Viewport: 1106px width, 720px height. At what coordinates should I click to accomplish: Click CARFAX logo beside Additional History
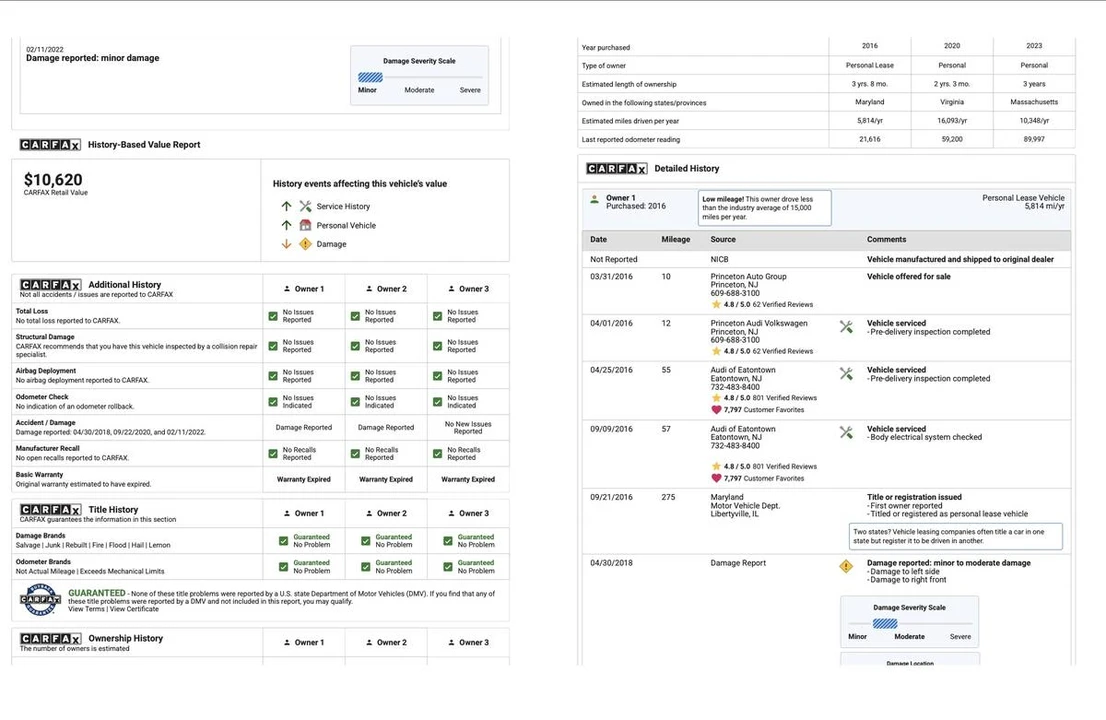click(x=50, y=284)
